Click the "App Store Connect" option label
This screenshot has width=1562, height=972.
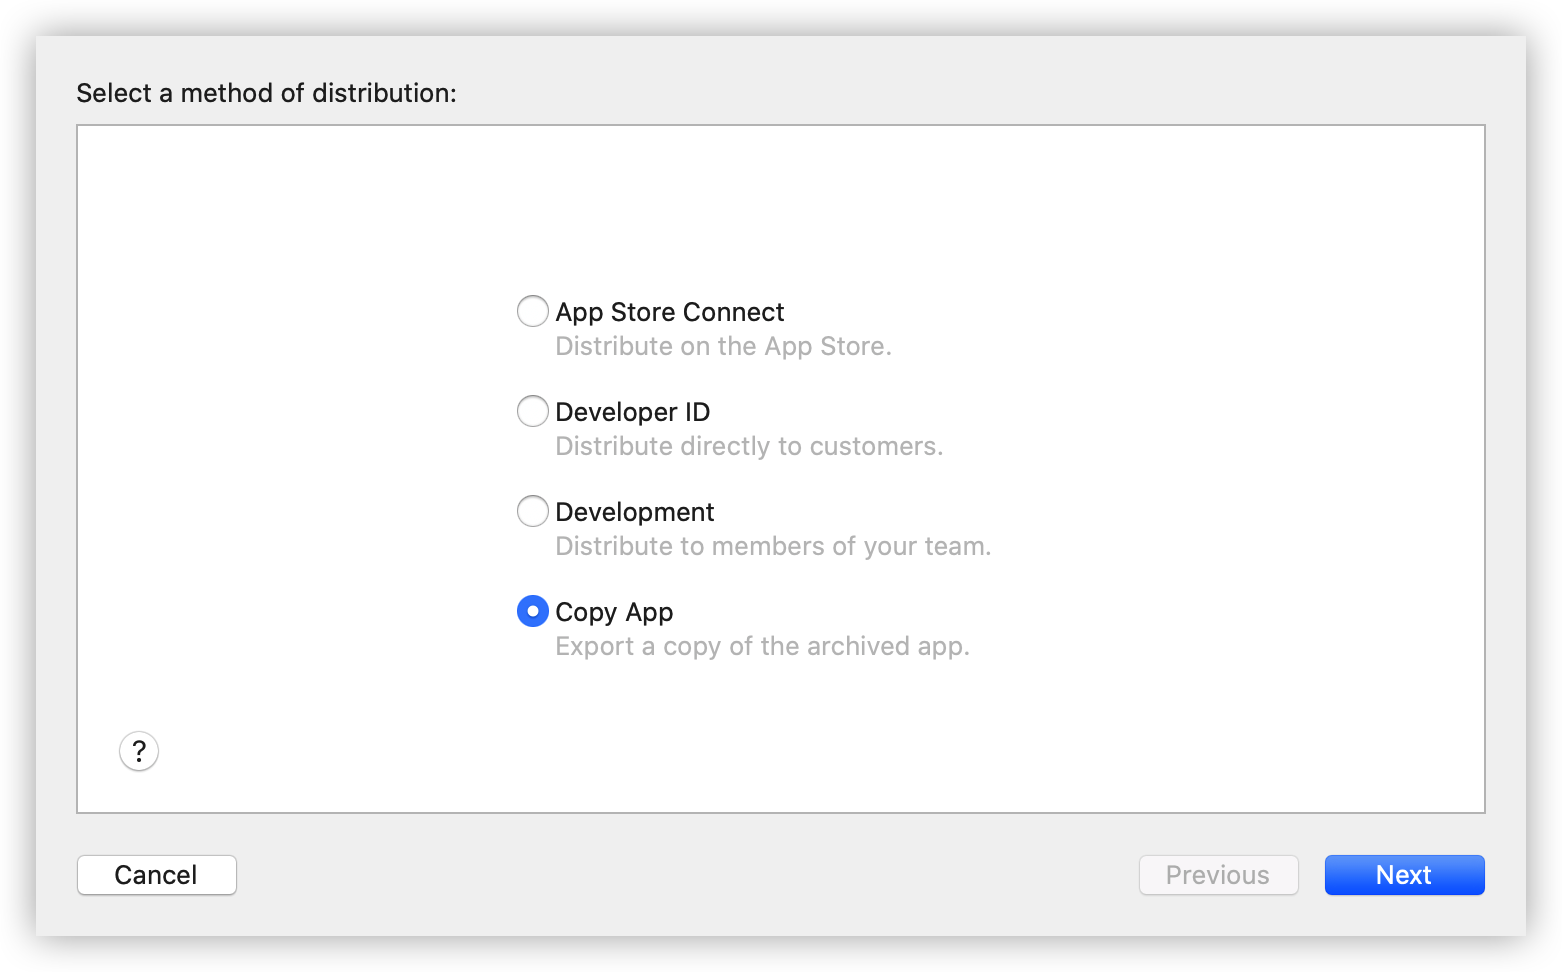669,312
